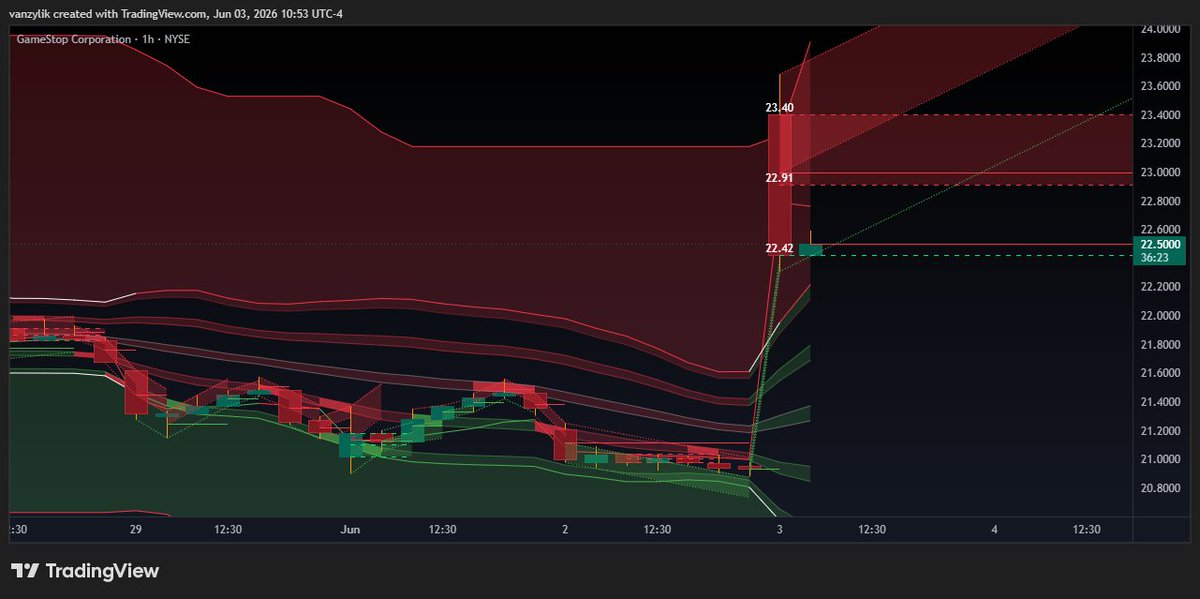1200x599 pixels.
Task: Click the 23.6000 price axis label
Action: 1160,86
